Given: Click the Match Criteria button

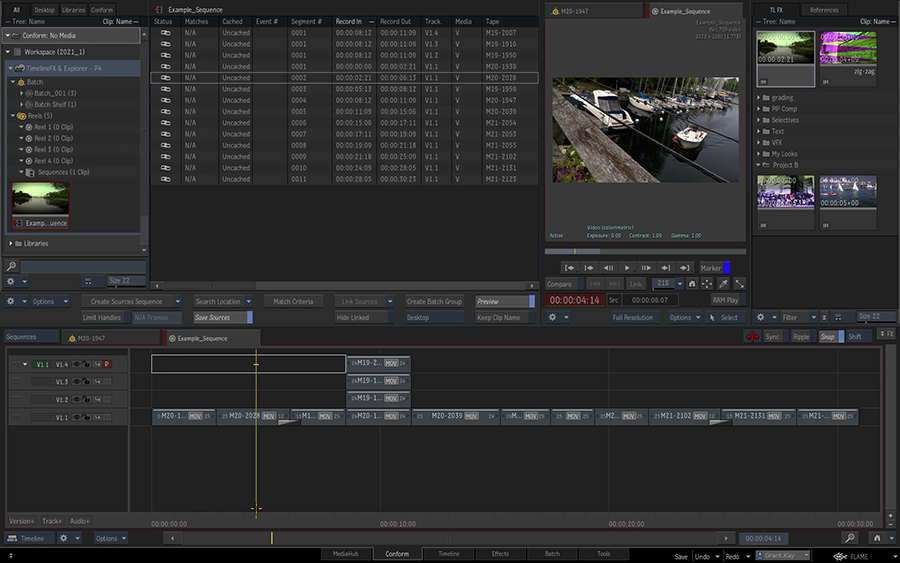Looking at the screenshot, I should click(x=294, y=301).
